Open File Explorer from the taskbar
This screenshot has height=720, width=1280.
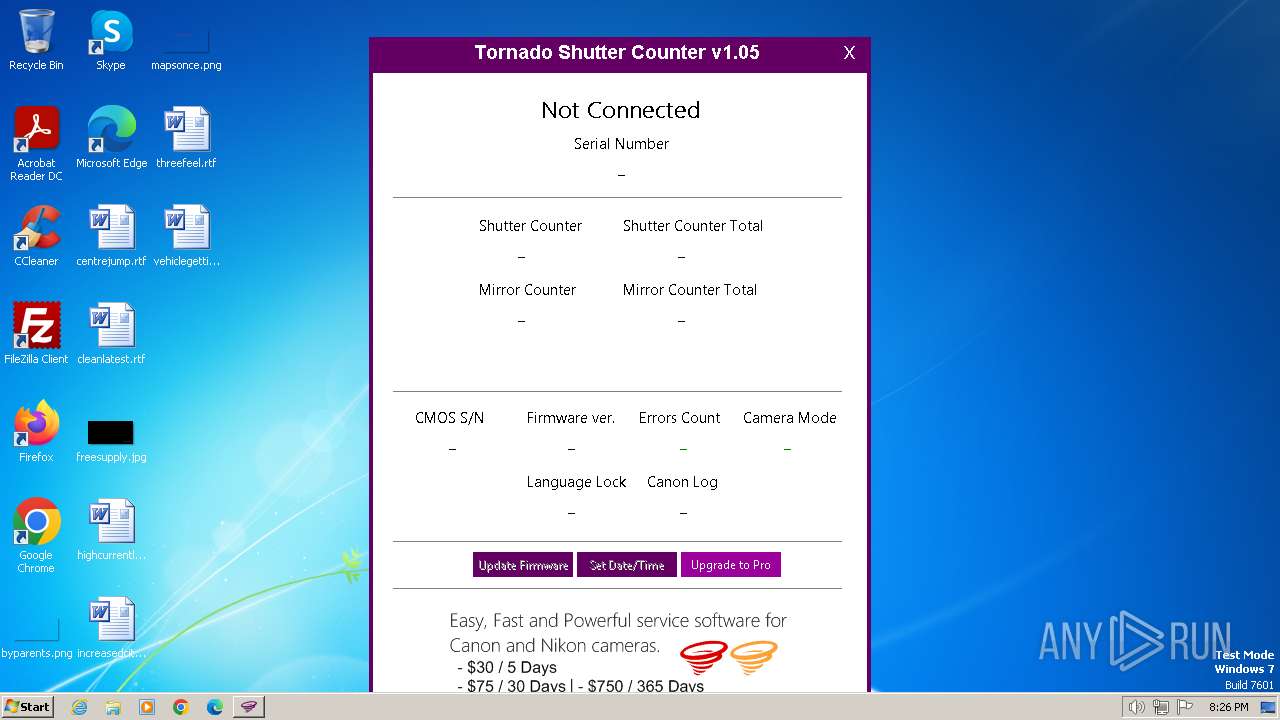tap(113, 707)
